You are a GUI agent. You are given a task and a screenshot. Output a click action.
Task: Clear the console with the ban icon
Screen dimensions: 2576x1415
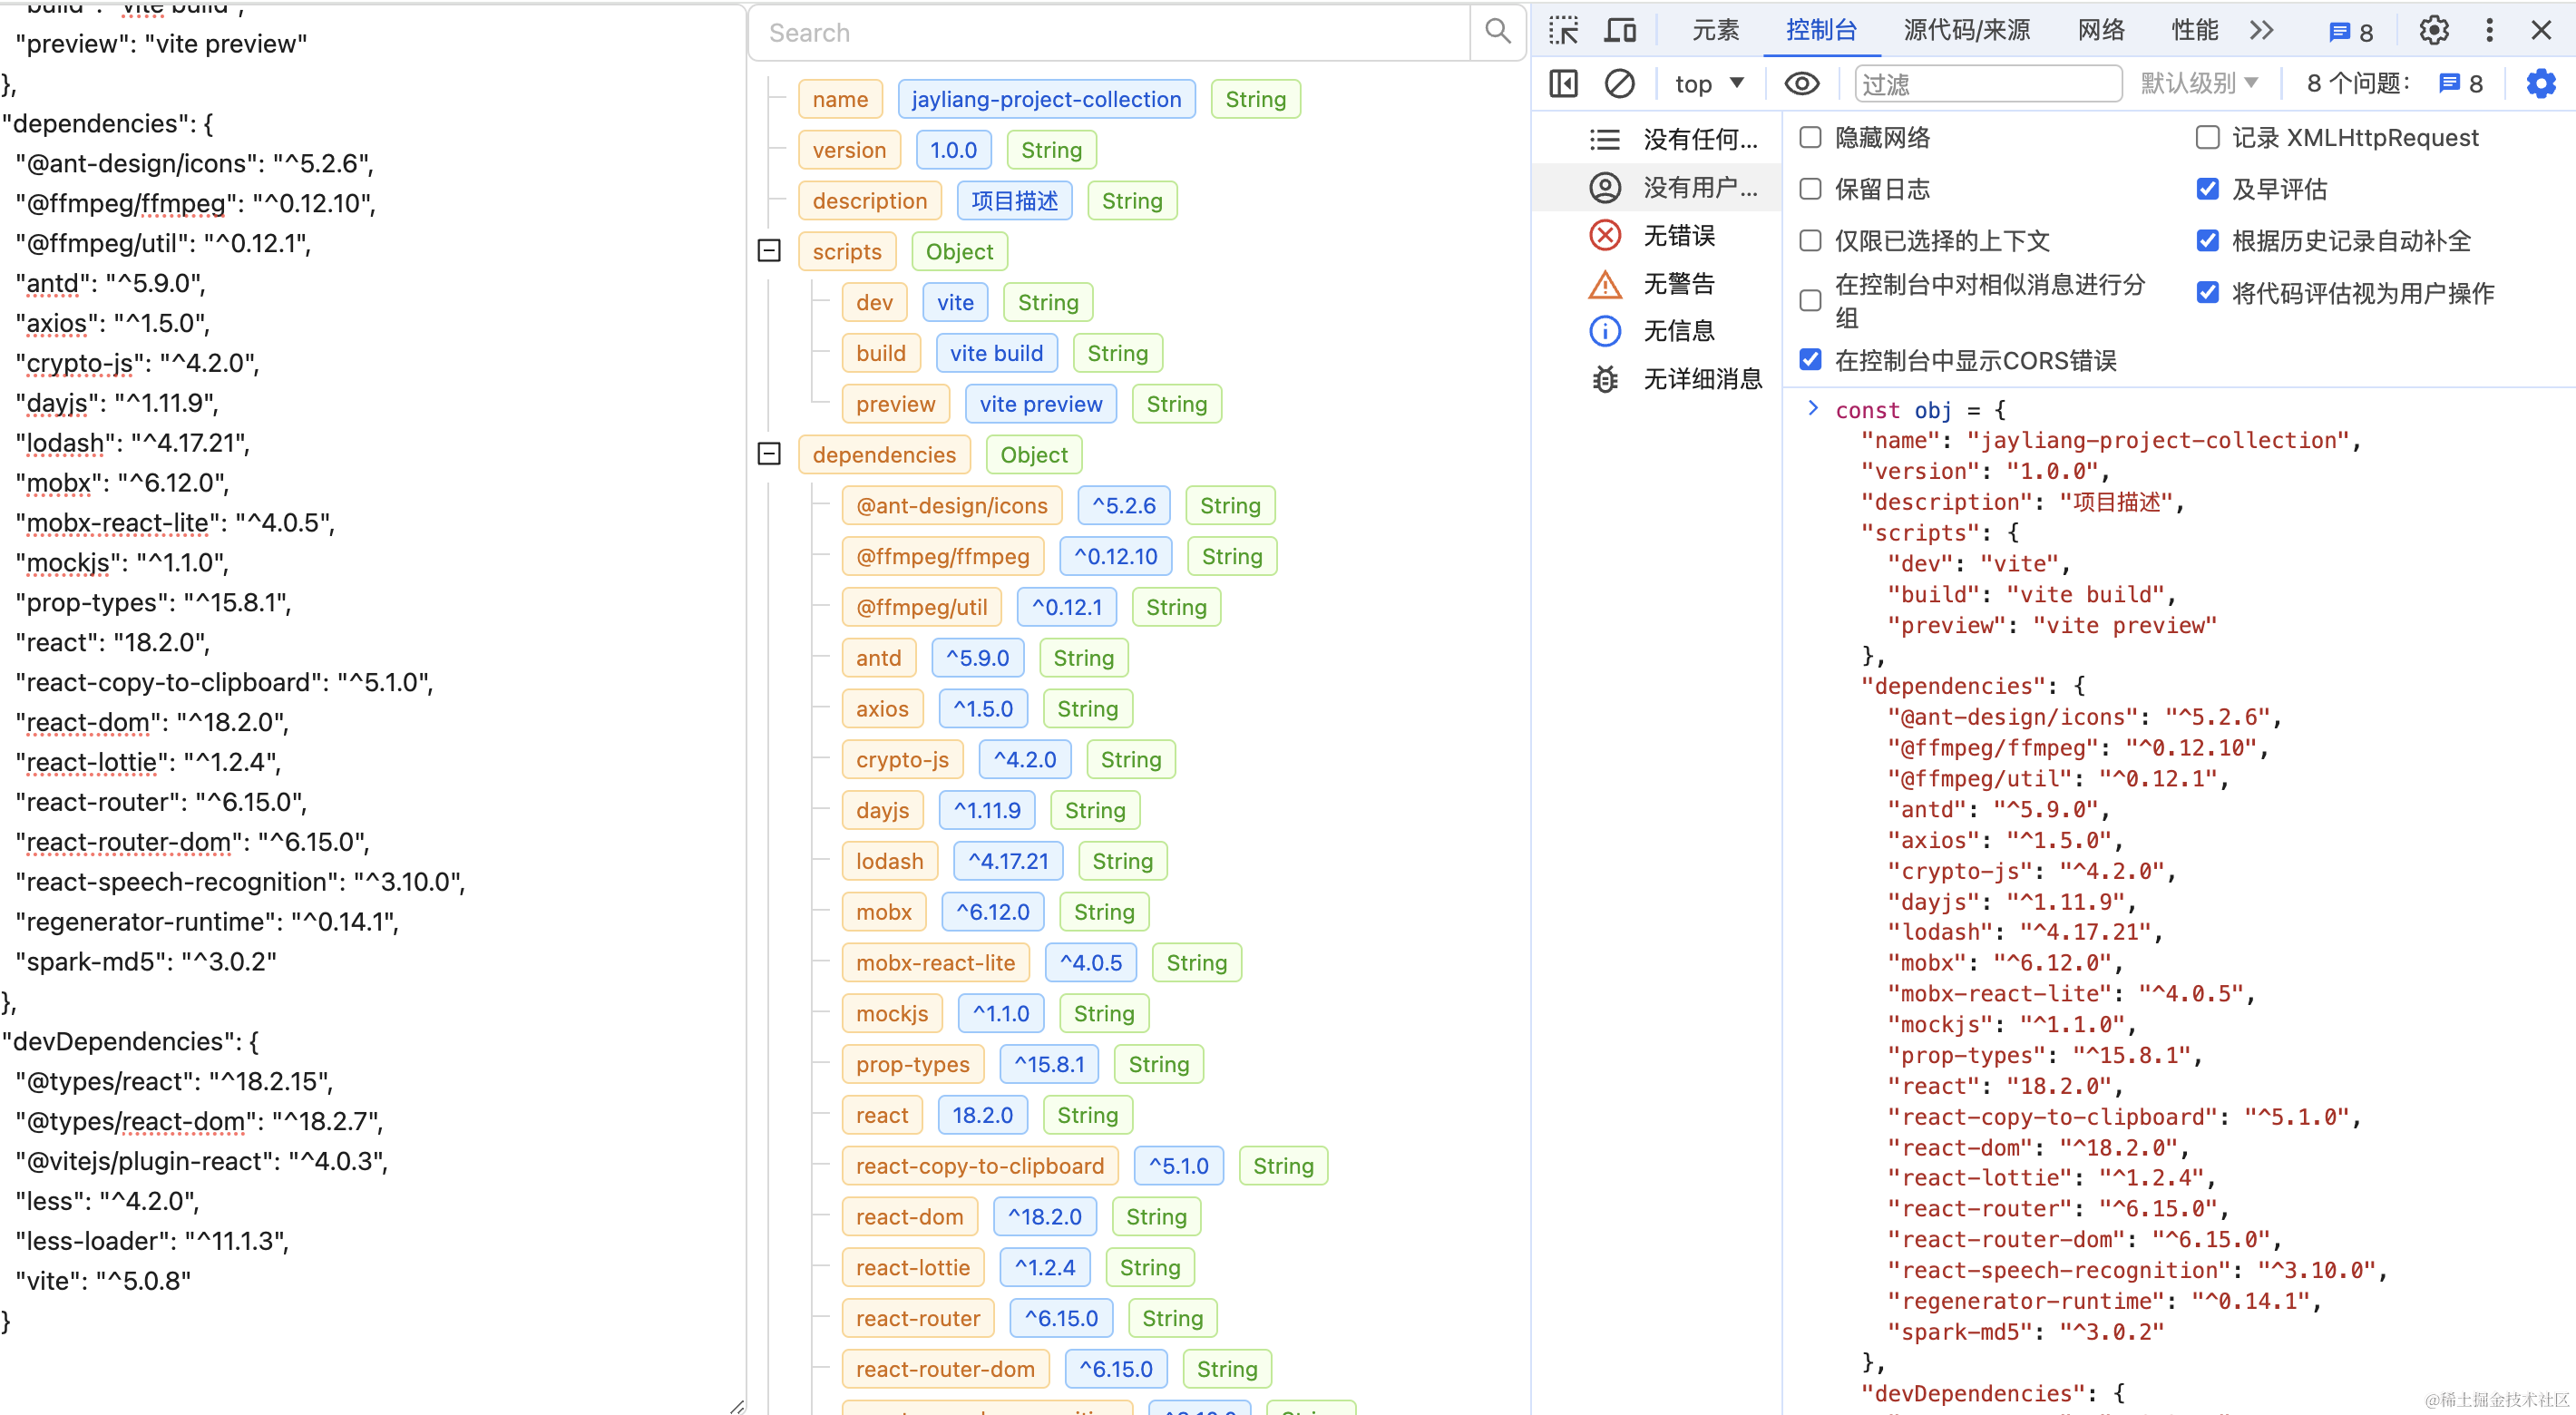coord(1619,84)
